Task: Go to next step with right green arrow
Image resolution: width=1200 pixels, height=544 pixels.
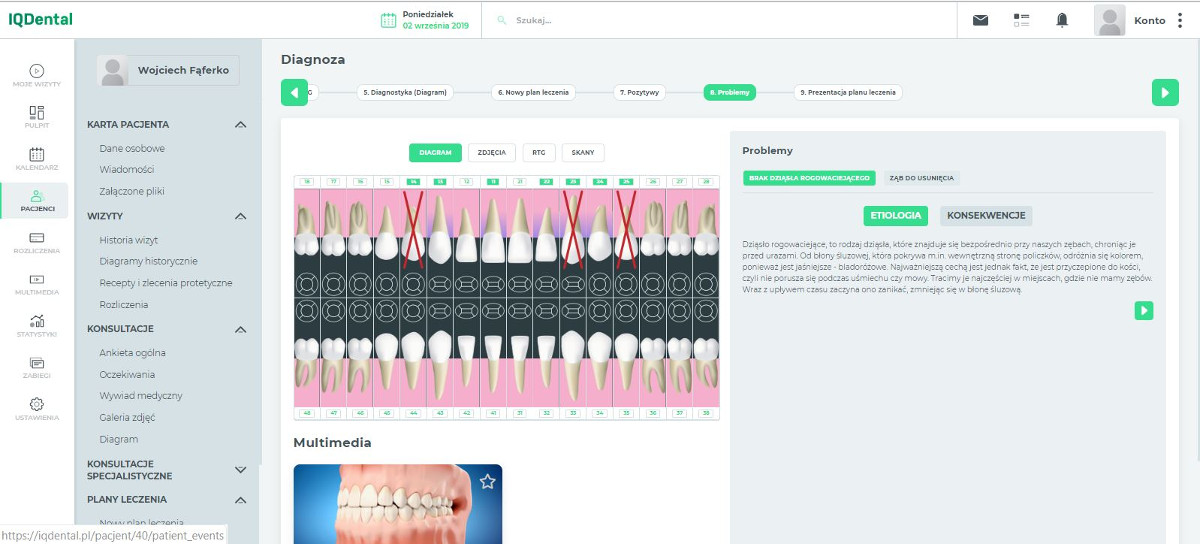Action: [1165, 92]
